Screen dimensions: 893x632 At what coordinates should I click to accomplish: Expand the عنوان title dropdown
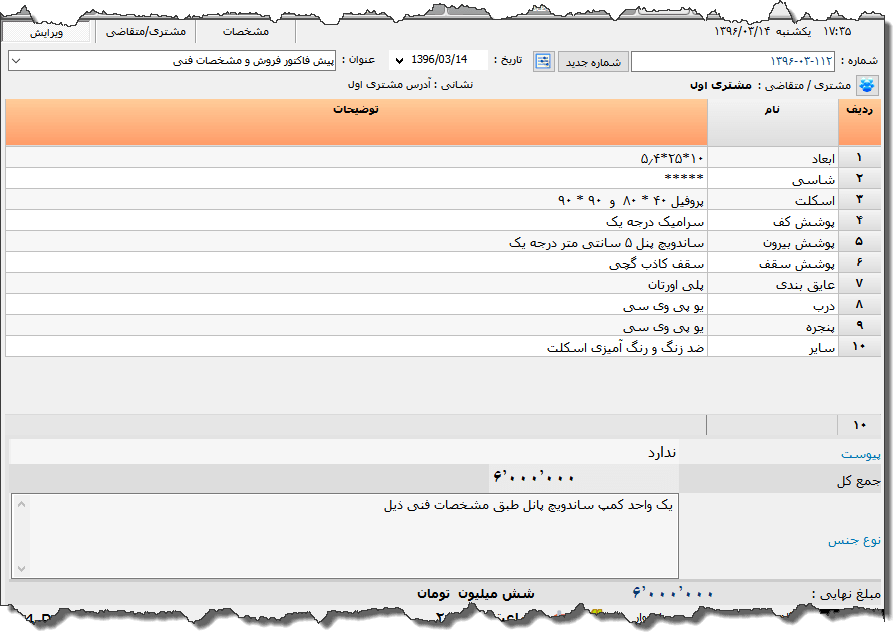pos(16,62)
